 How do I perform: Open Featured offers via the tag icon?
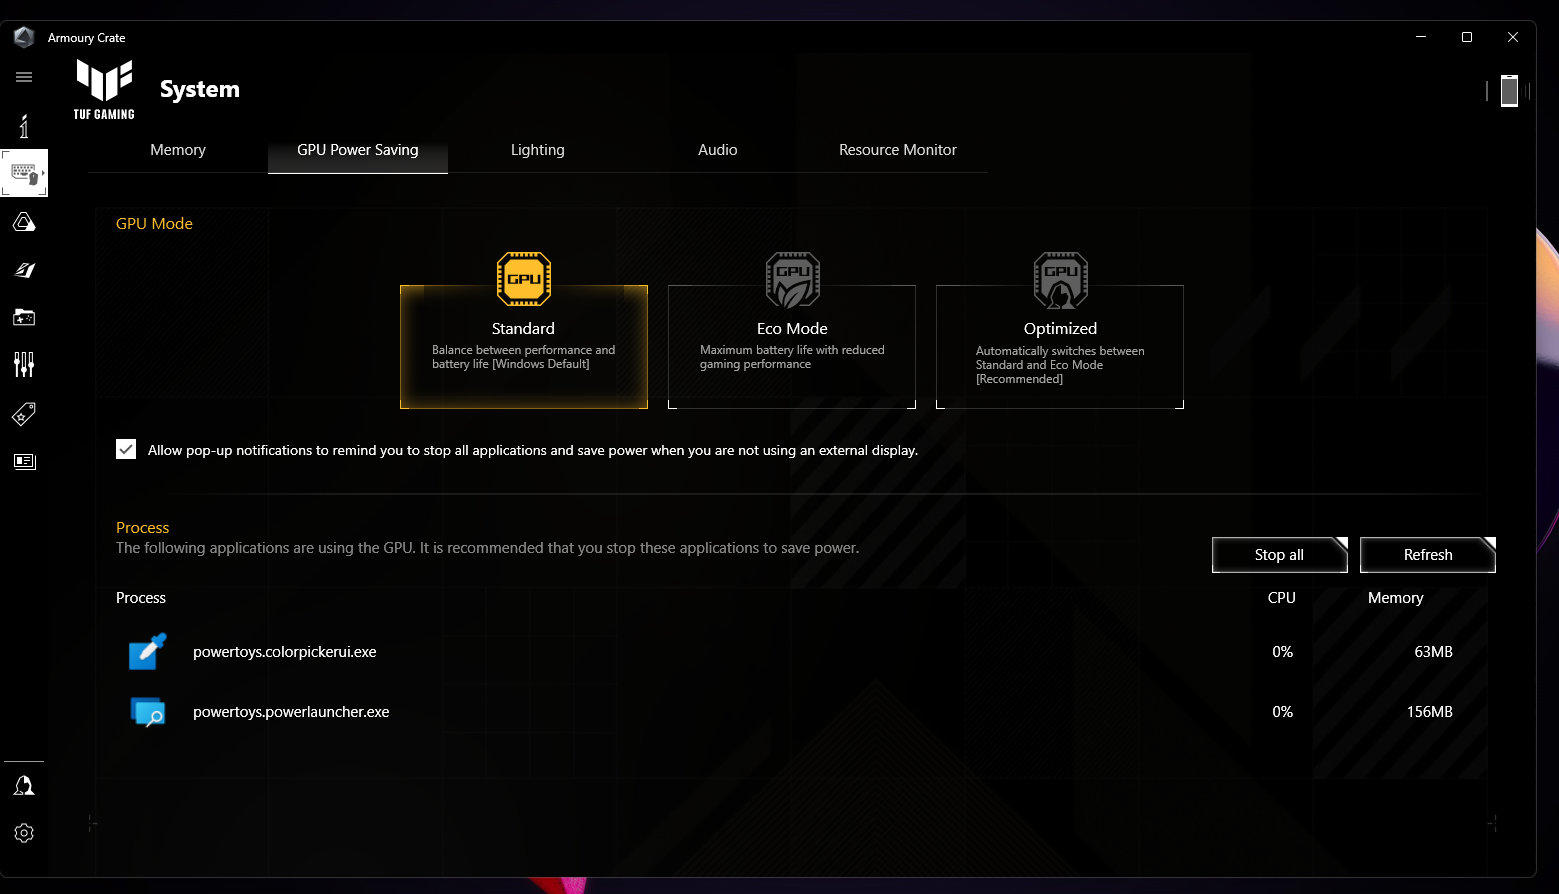click(x=24, y=413)
